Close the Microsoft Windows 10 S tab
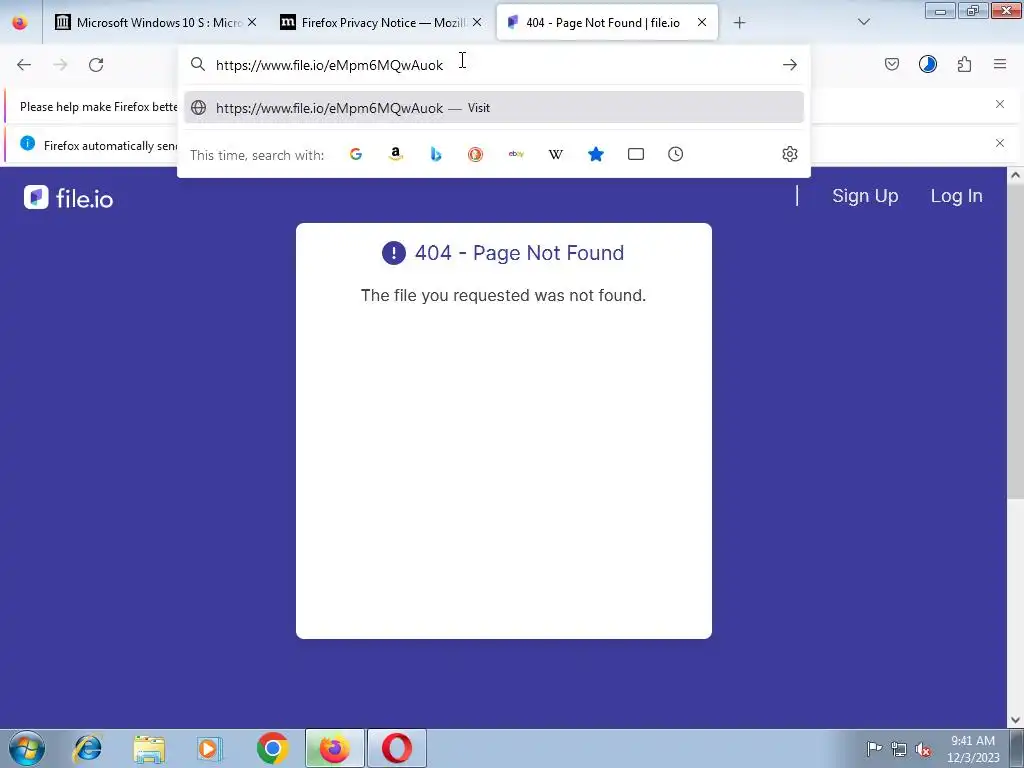 tap(252, 22)
